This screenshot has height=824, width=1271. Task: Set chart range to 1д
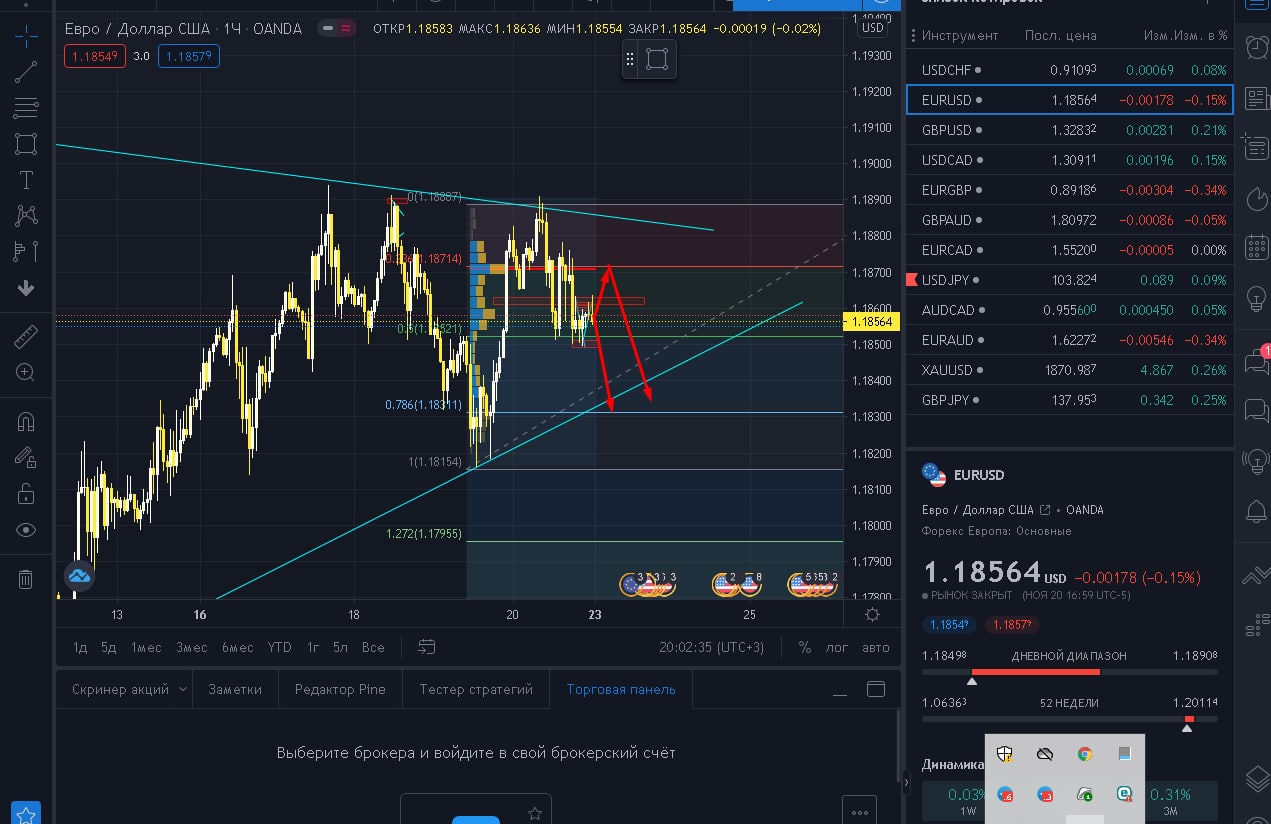tap(80, 647)
